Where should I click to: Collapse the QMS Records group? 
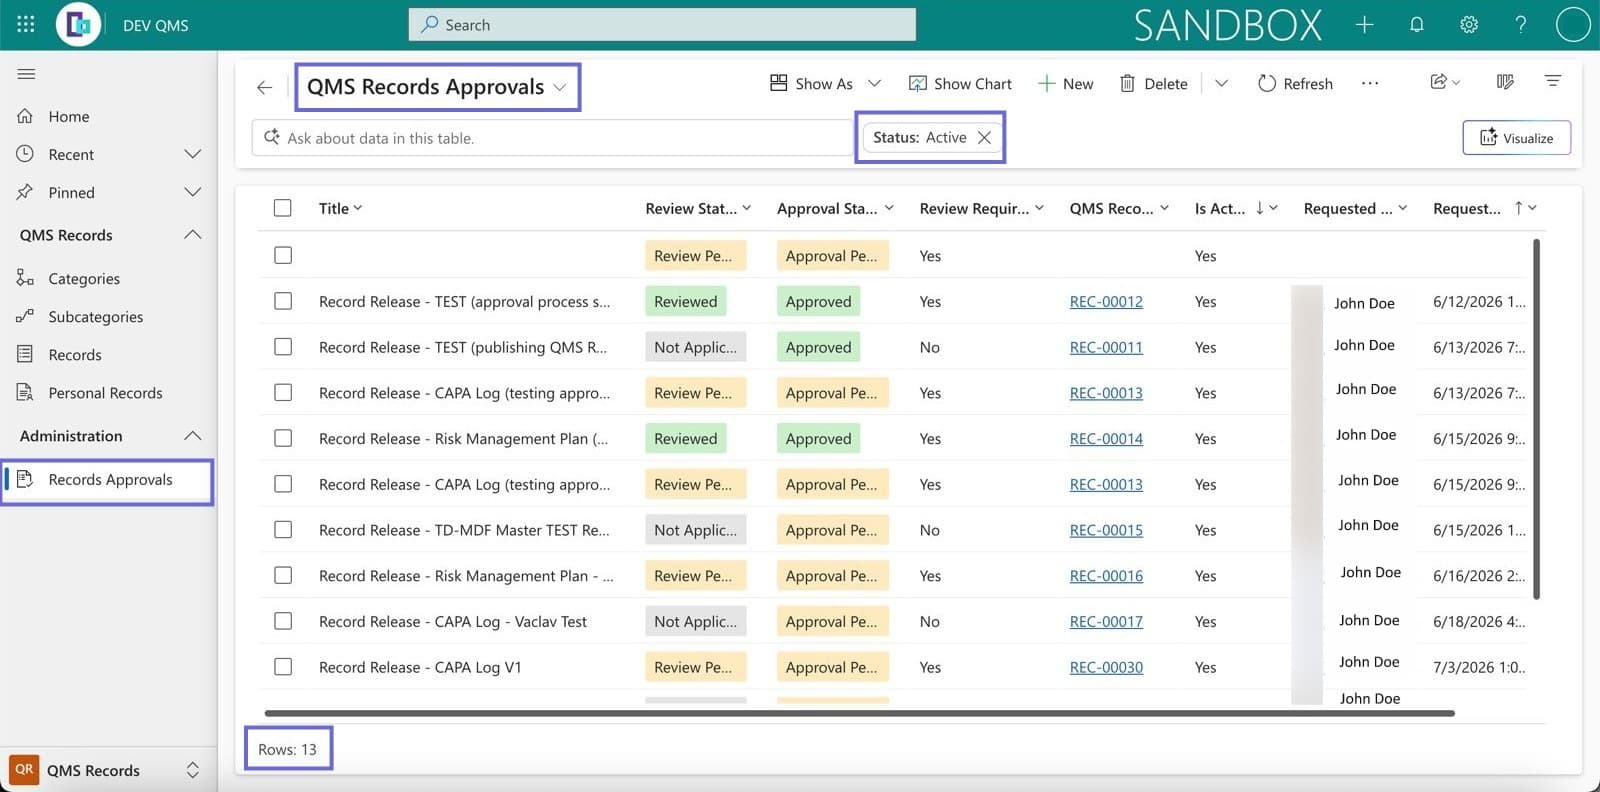click(x=193, y=235)
